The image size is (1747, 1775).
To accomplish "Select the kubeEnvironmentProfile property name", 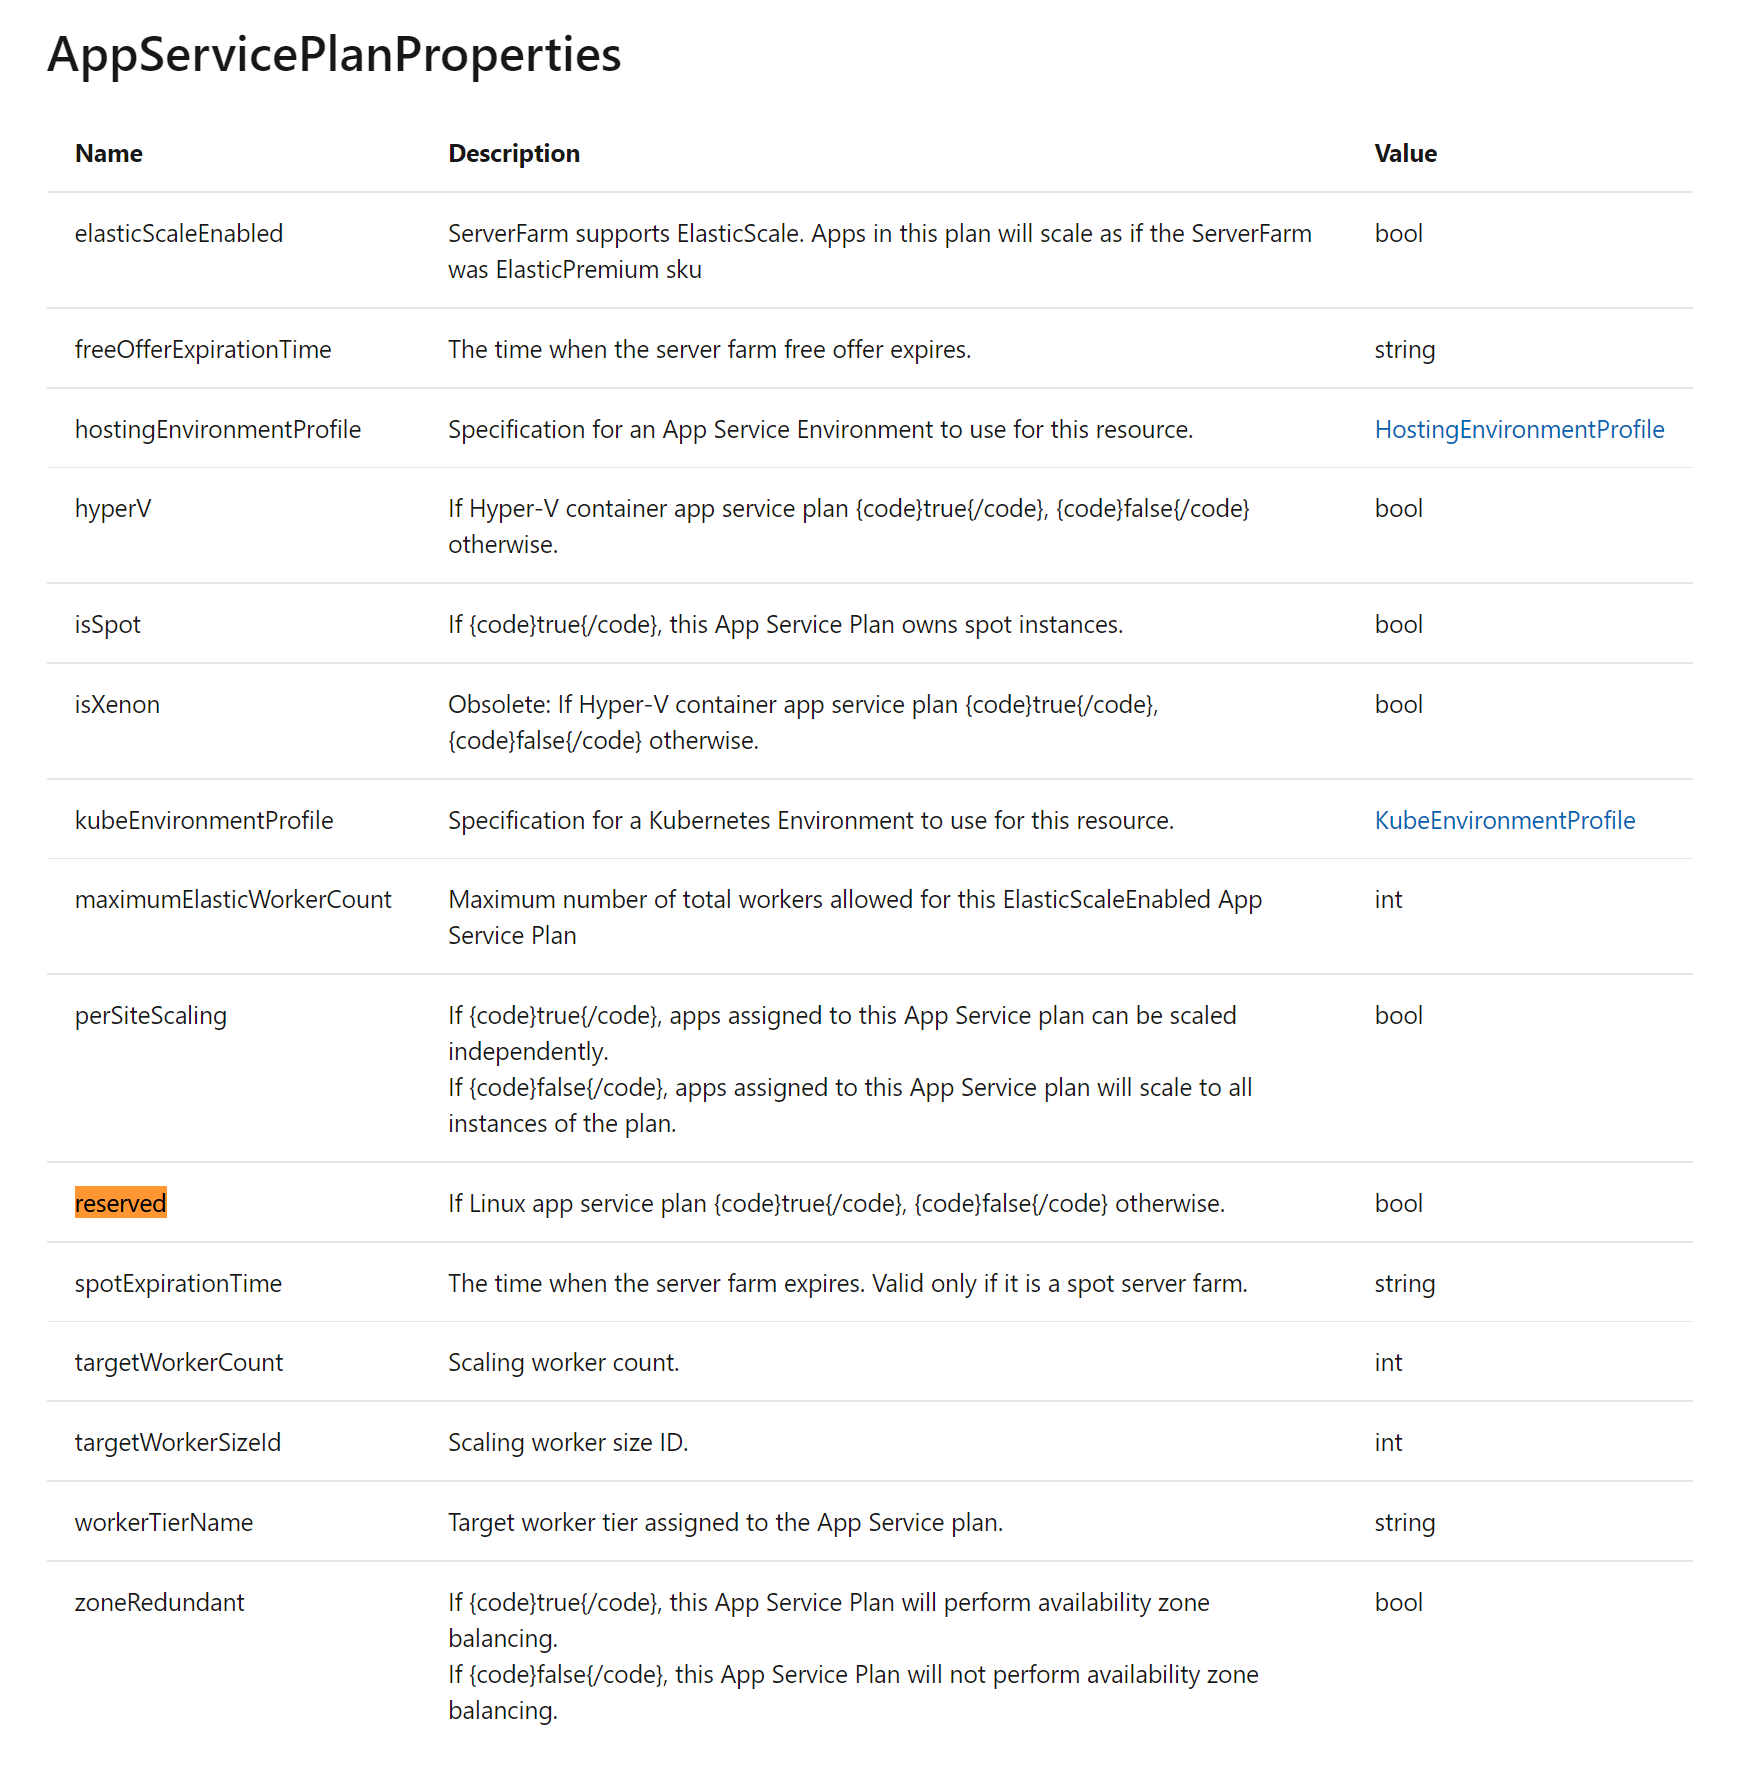I will 204,820.
